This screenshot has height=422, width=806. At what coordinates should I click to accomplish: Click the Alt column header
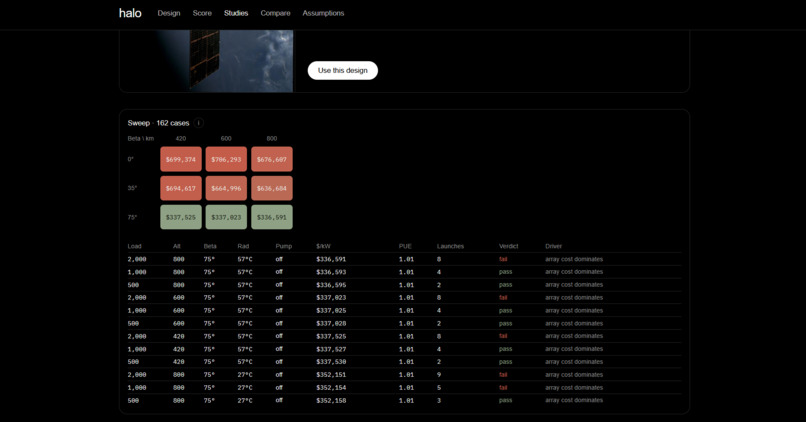coord(177,246)
